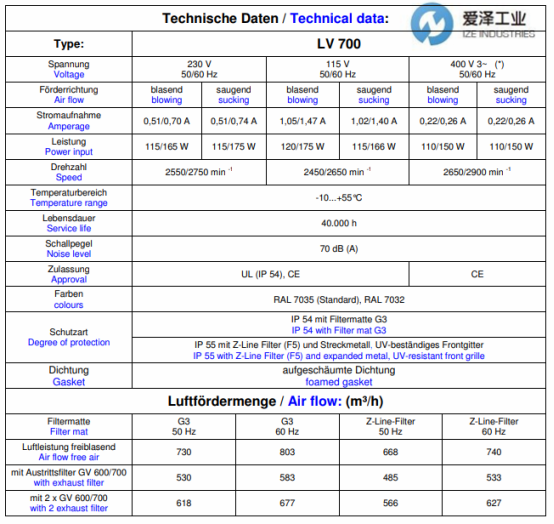Click free air flow value '803'
This screenshot has width=554, height=524.
click(x=287, y=452)
